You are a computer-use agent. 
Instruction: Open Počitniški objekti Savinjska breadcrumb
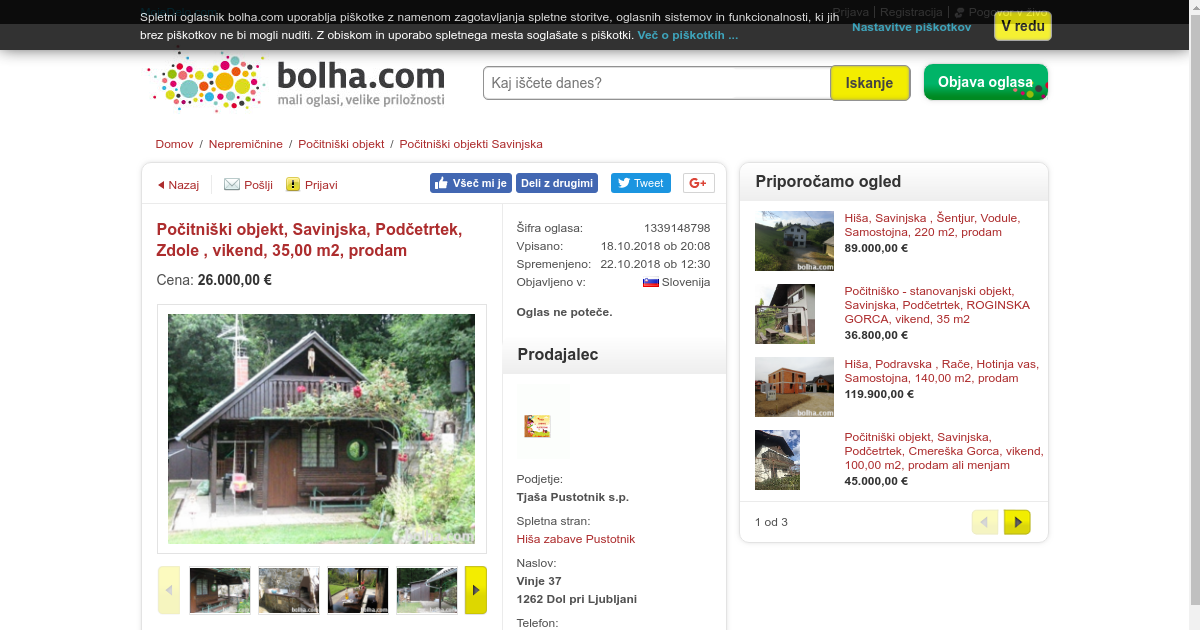pos(471,144)
